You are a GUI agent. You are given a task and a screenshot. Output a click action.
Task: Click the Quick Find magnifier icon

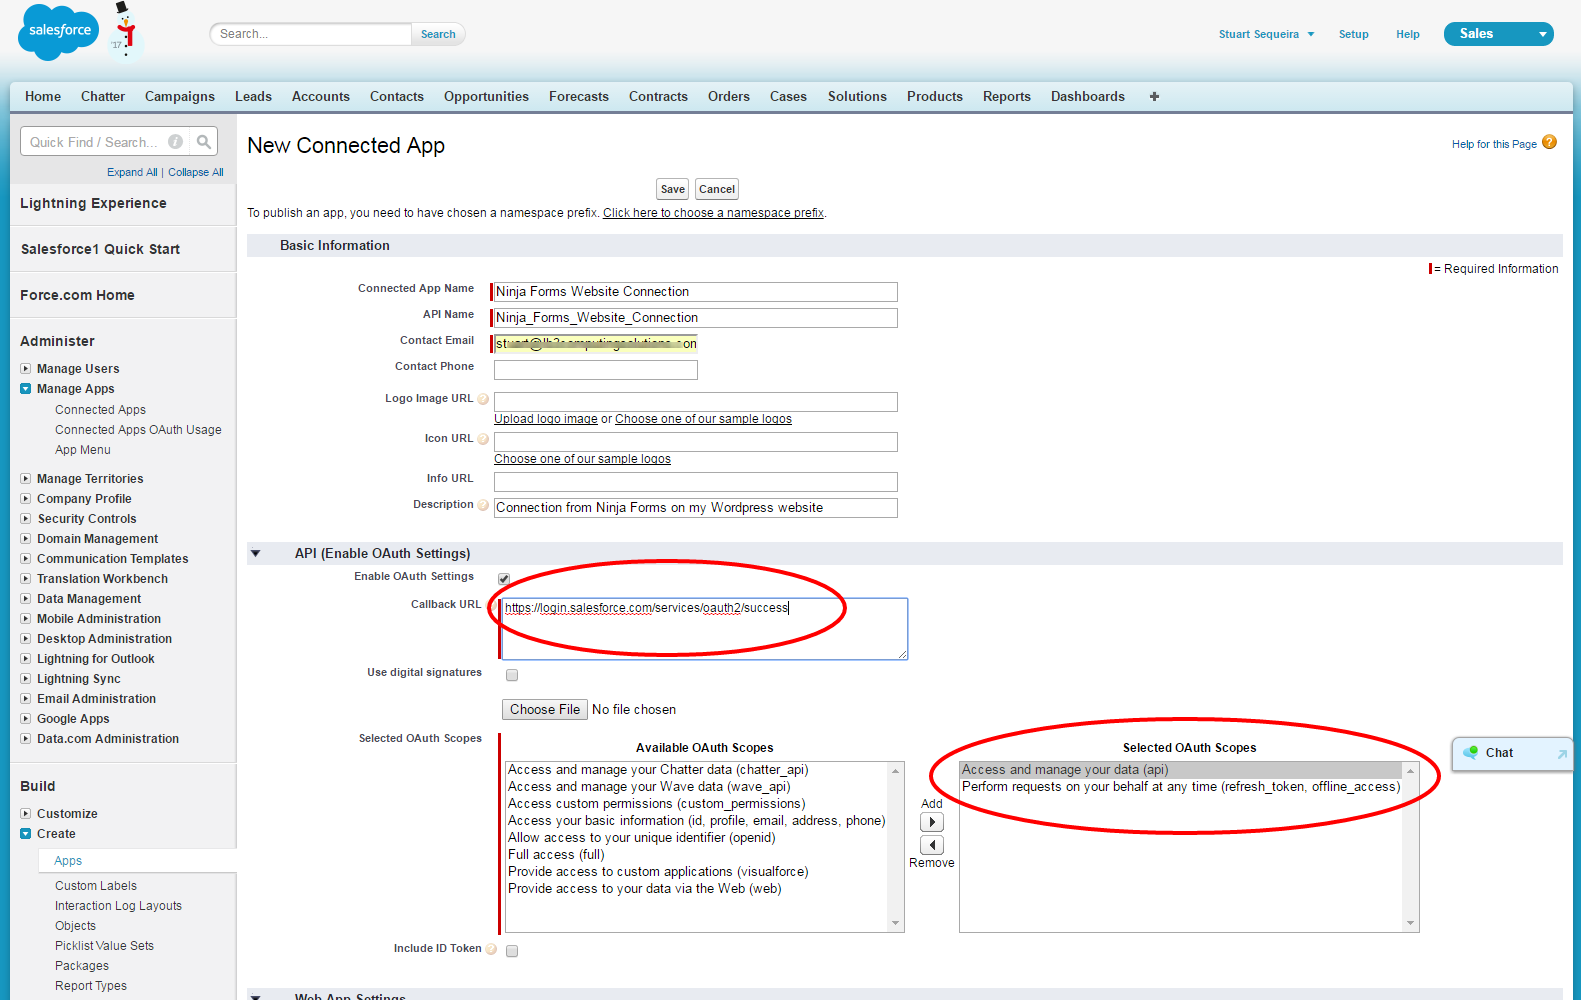click(204, 142)
